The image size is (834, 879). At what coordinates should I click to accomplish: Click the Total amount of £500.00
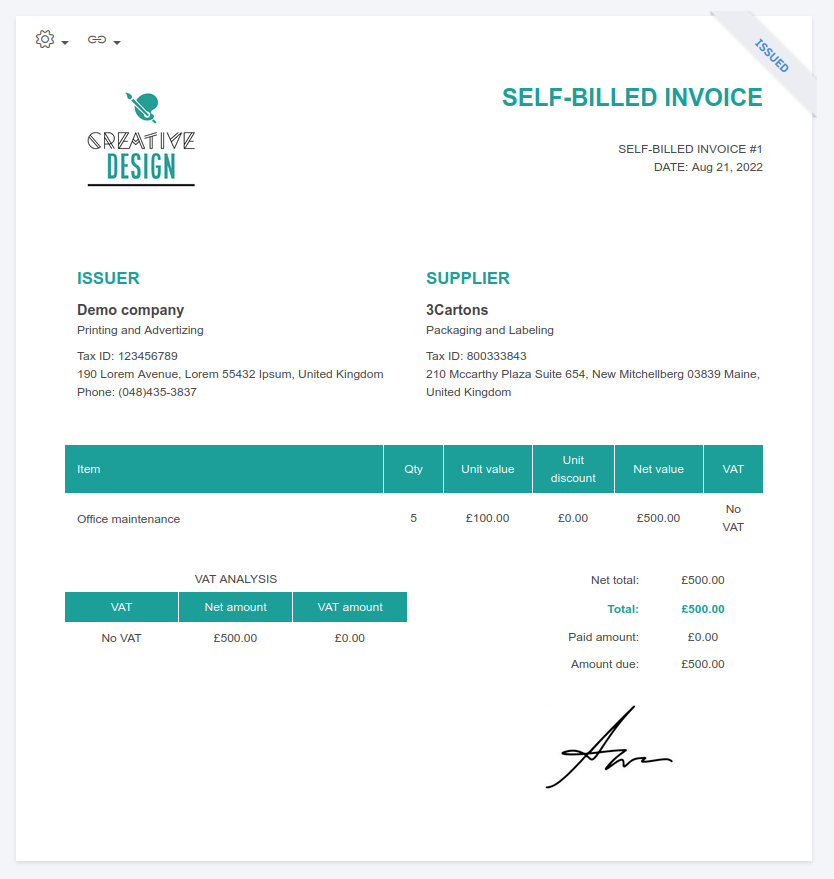(702, 609)
